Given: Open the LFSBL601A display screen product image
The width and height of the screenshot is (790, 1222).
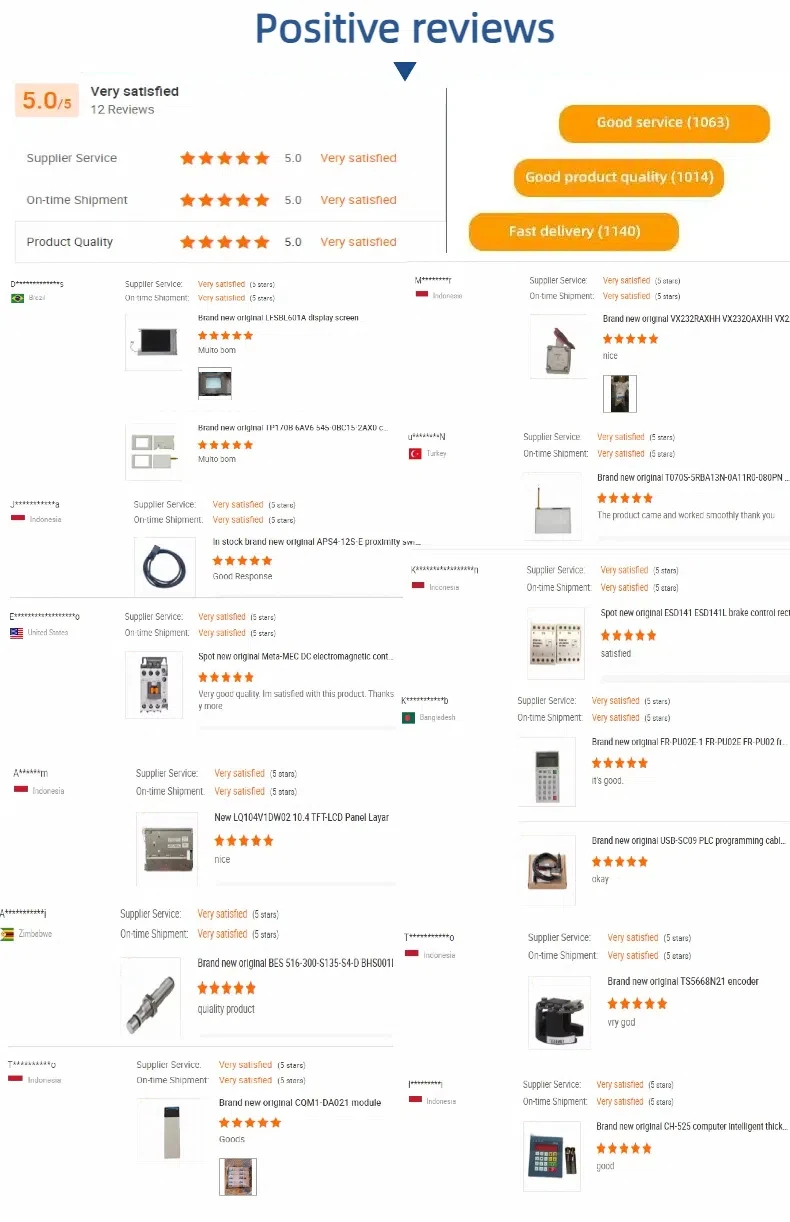Looking at the screenshot, I should (x=154, y=342).
